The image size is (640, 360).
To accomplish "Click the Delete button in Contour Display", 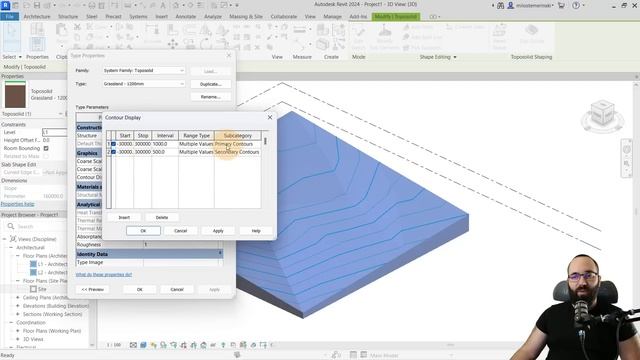I will (162, 218).
